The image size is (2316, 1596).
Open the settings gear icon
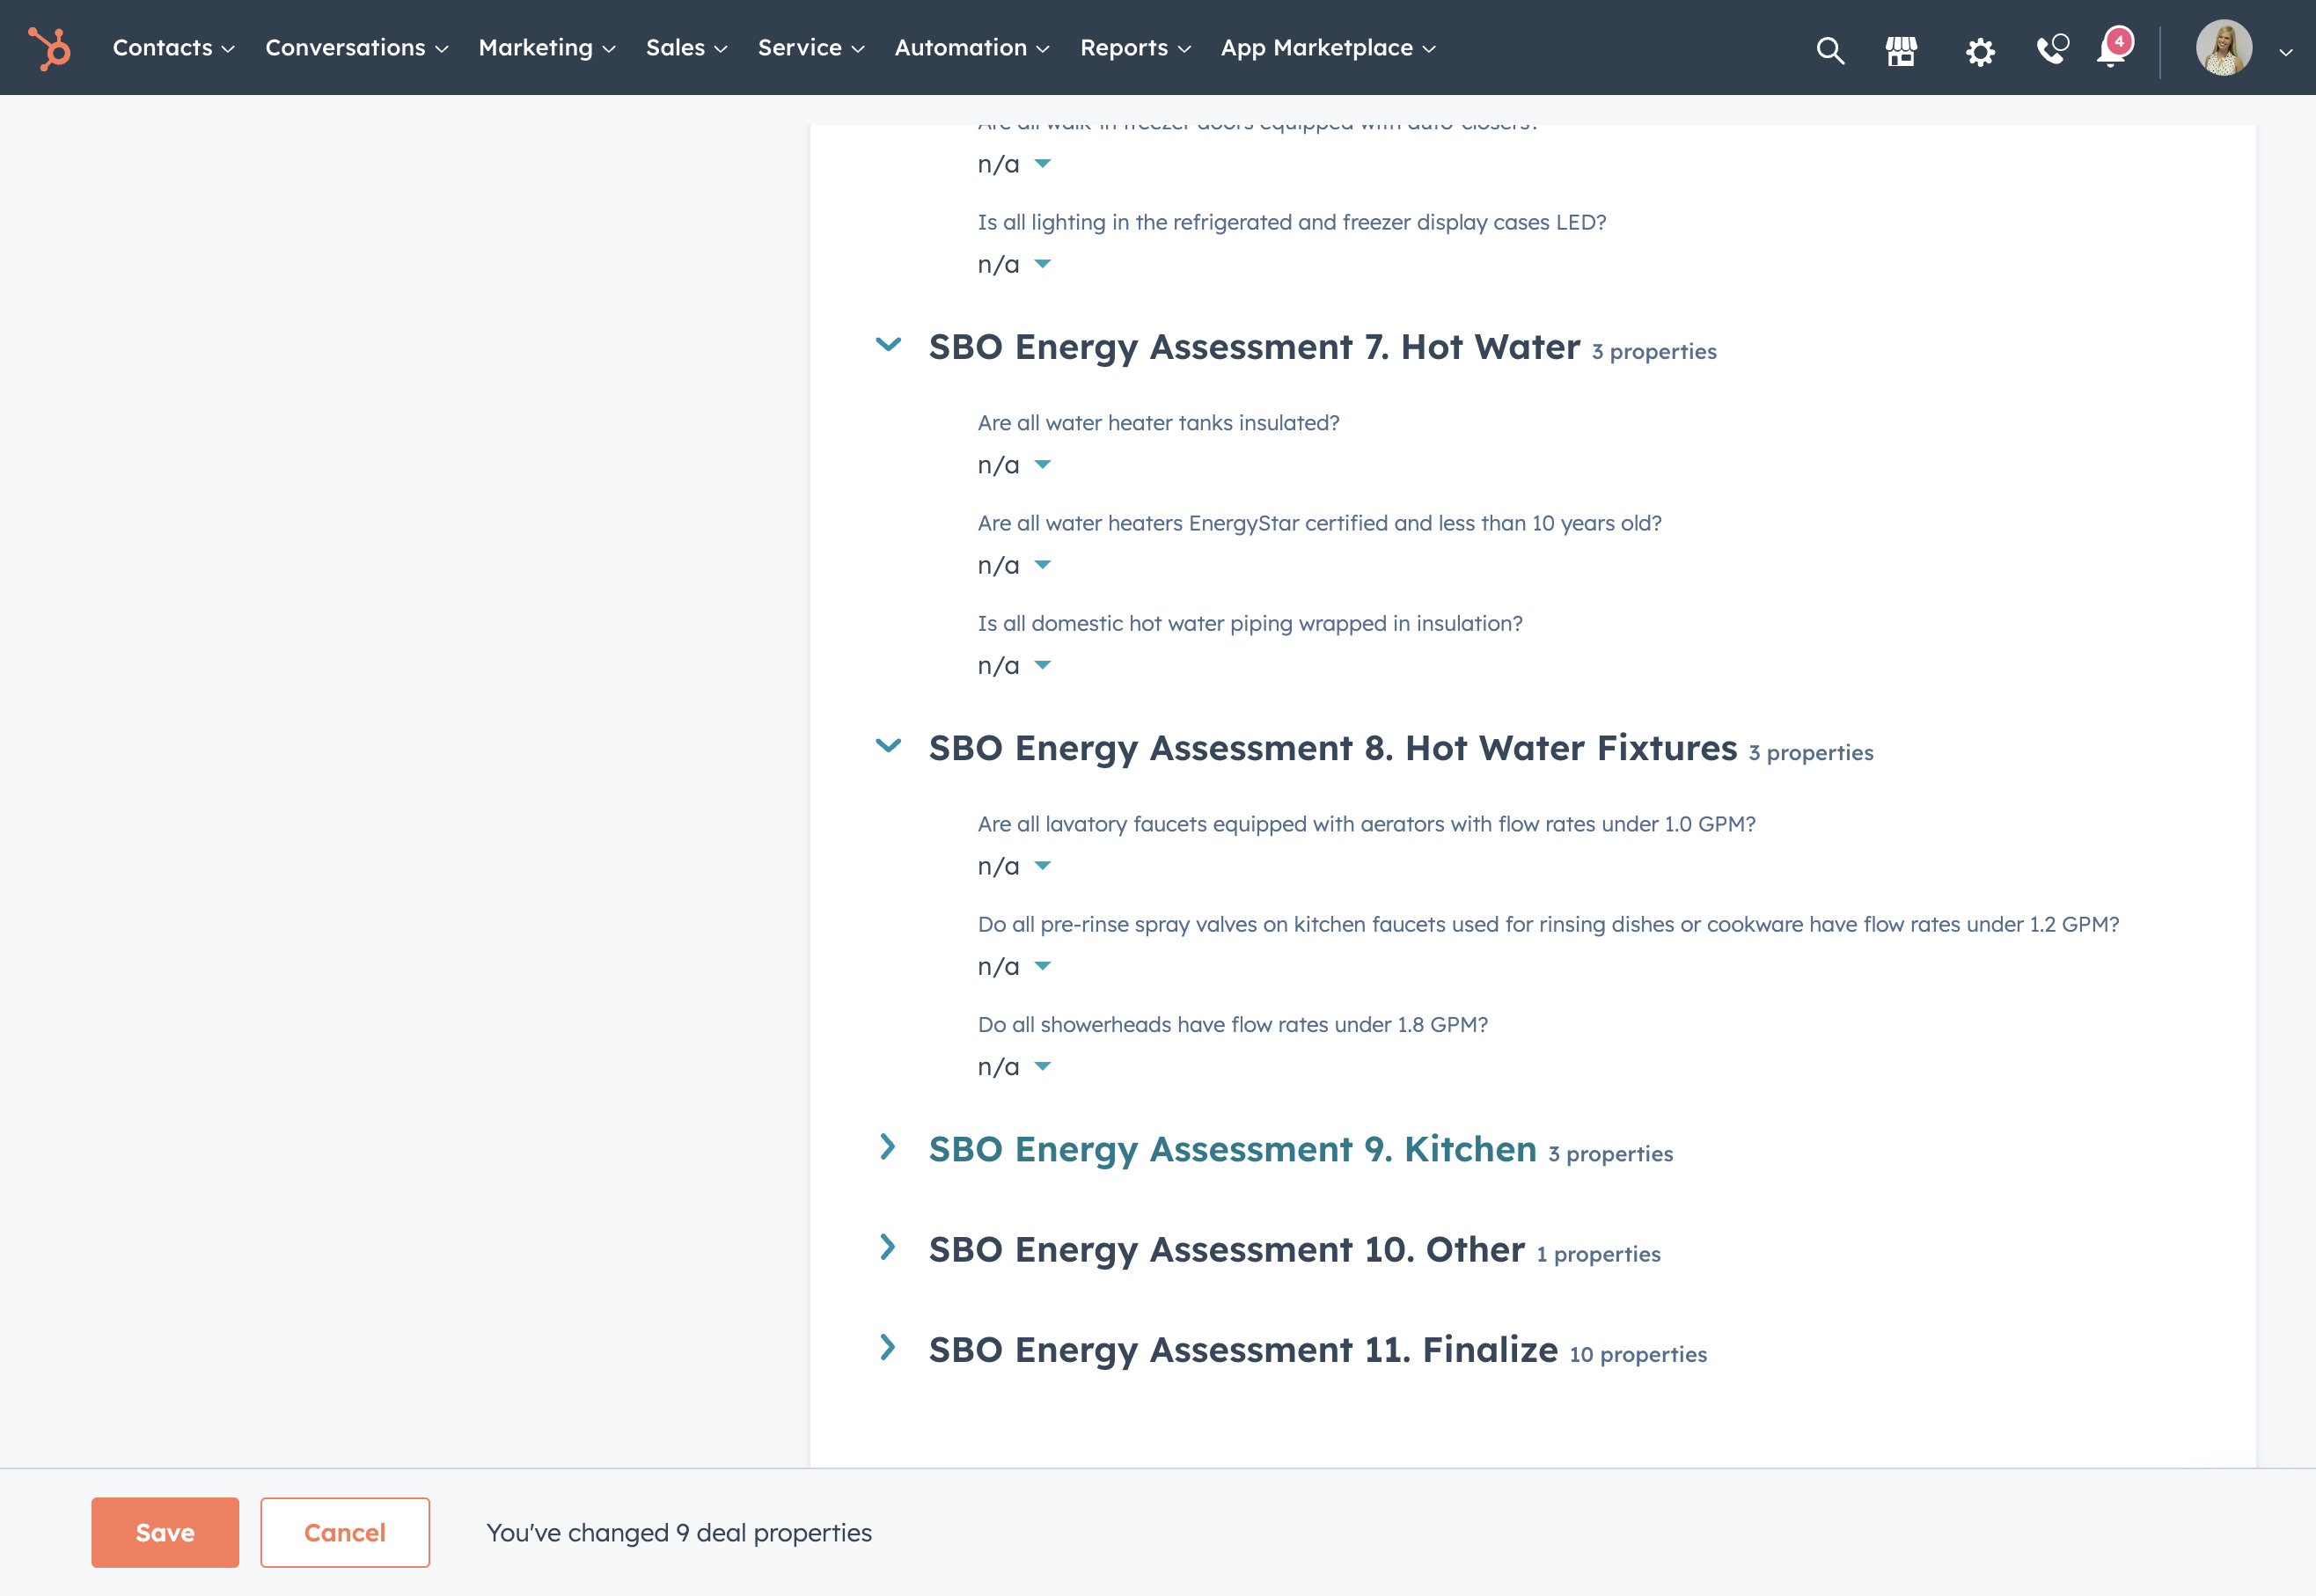[x=1980, y=51]
